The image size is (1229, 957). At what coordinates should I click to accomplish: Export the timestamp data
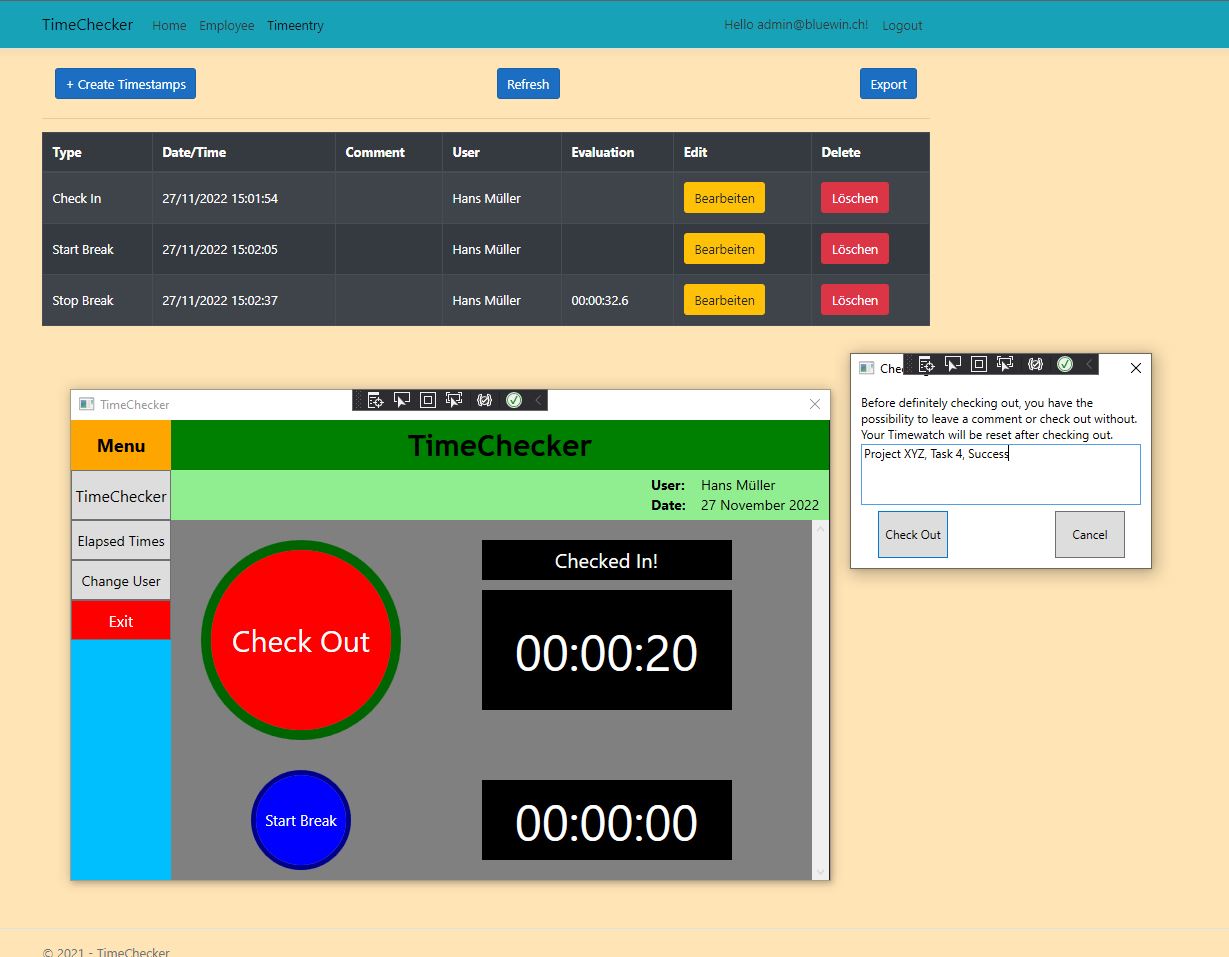point(887,84)
